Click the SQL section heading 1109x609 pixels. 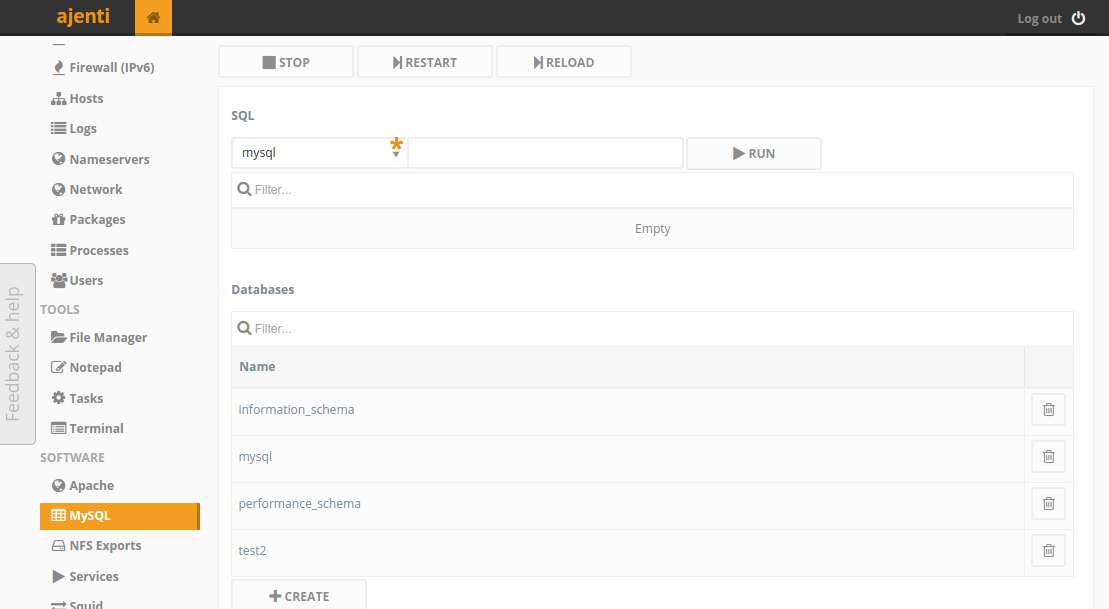(x=243, y=115)
